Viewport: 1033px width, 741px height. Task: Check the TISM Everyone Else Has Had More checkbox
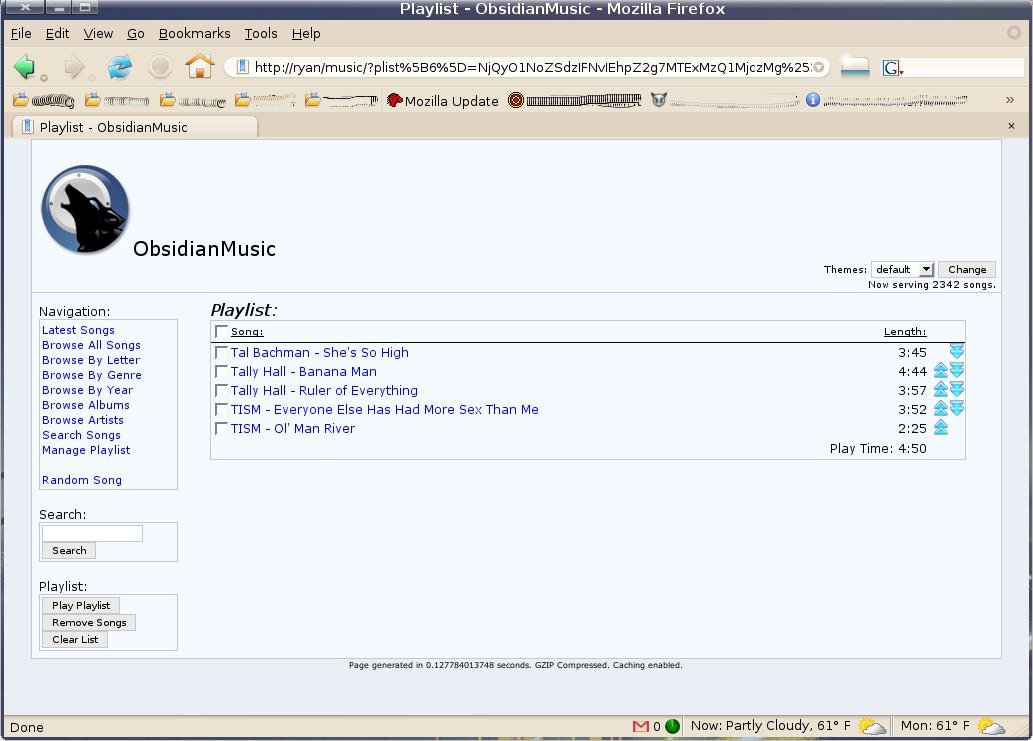(x=221, y=410)
